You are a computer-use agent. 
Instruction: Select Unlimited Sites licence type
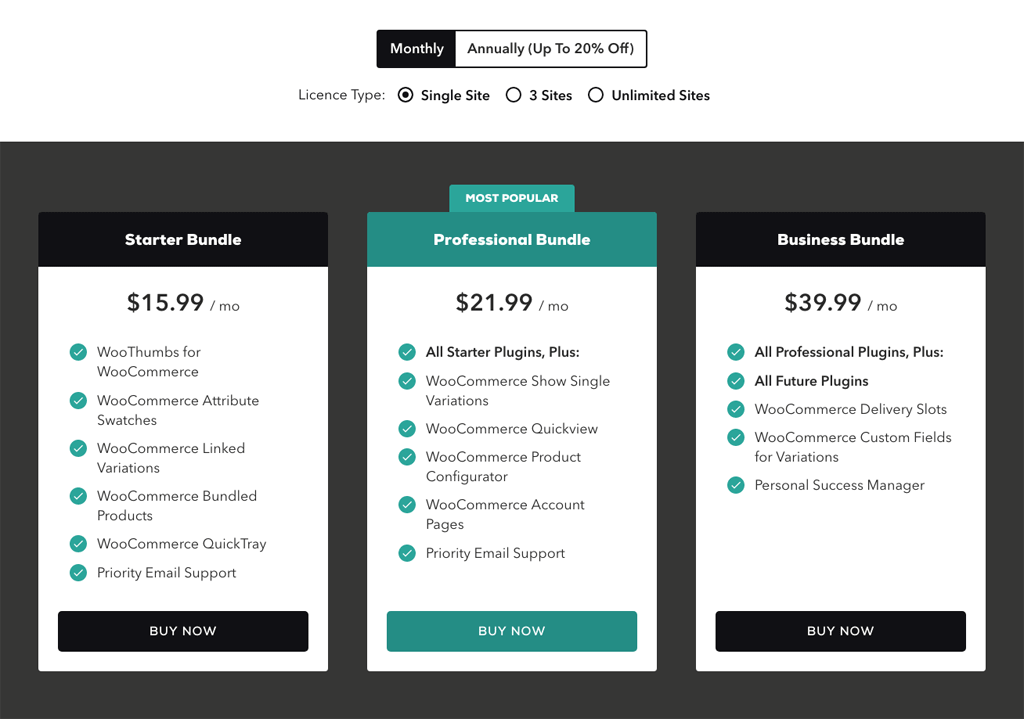click(x=596, y=96)
